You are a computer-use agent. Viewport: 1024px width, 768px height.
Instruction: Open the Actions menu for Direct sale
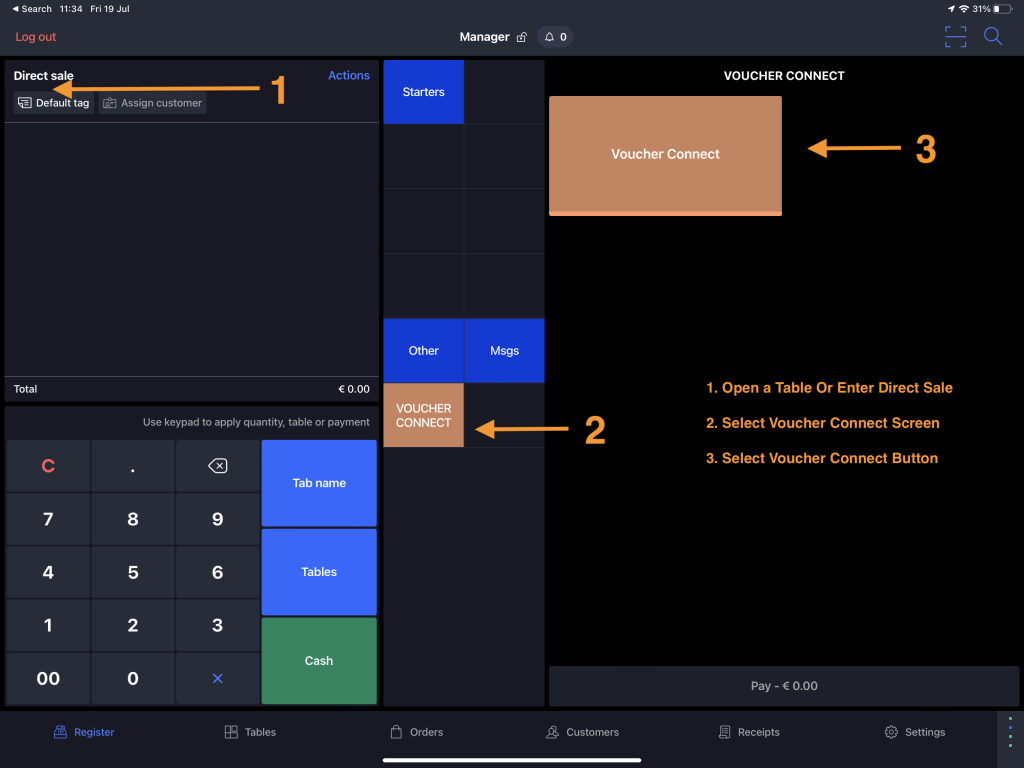(x=348, y=76)
